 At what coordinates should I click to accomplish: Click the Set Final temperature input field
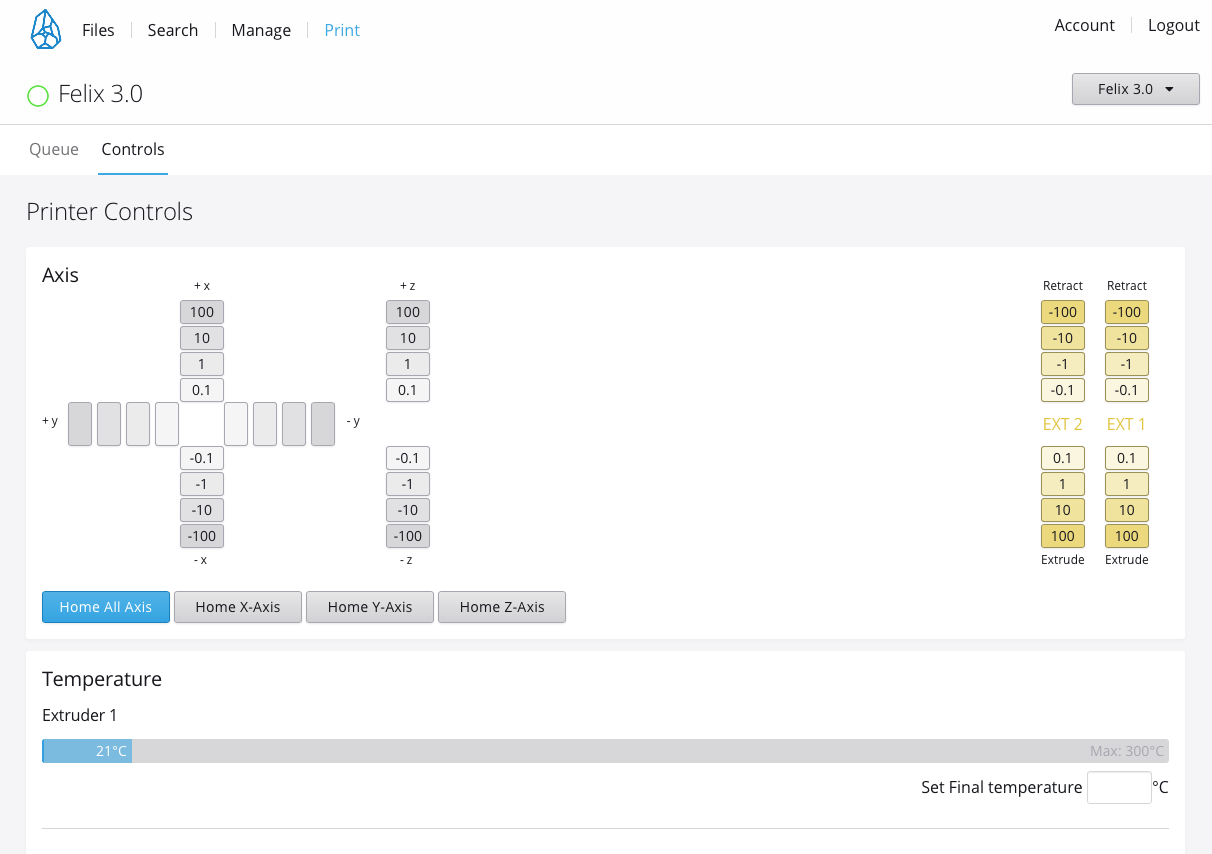pyautogui.click(x=1119, y=787)
